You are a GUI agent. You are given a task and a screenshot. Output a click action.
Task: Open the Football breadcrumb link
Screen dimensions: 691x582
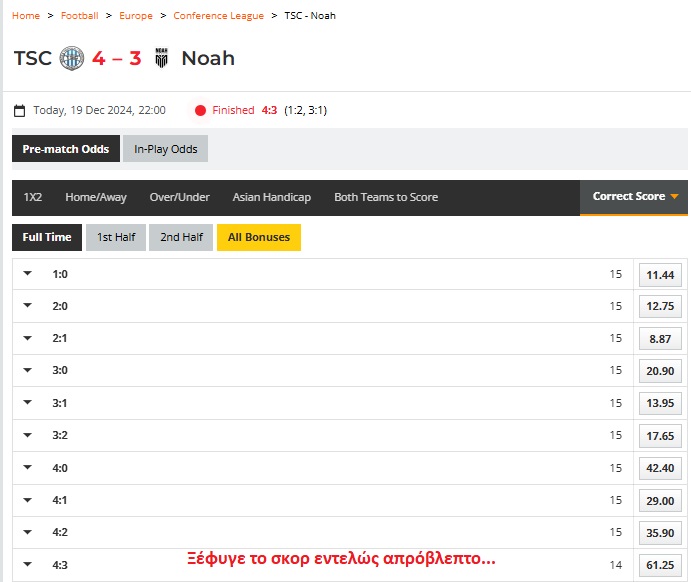(79, 16)
